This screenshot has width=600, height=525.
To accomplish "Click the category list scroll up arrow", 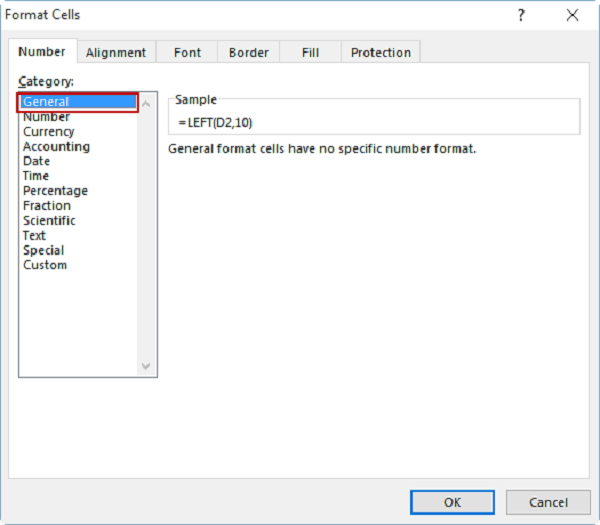I will click(147, 103).
